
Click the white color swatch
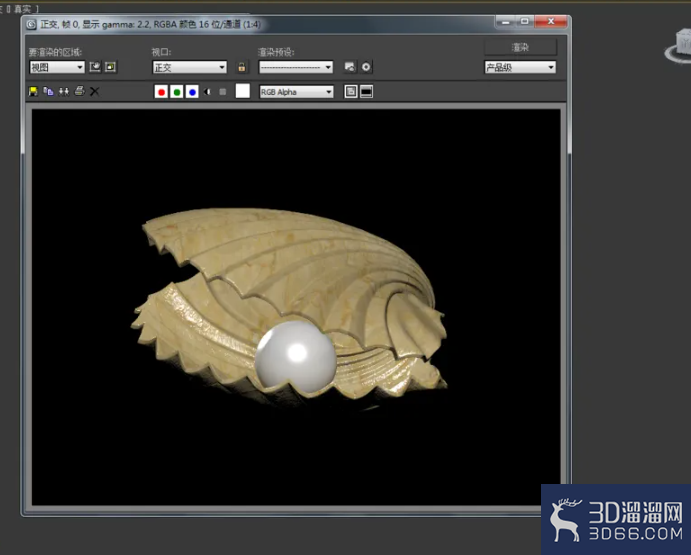pos(242,91)
